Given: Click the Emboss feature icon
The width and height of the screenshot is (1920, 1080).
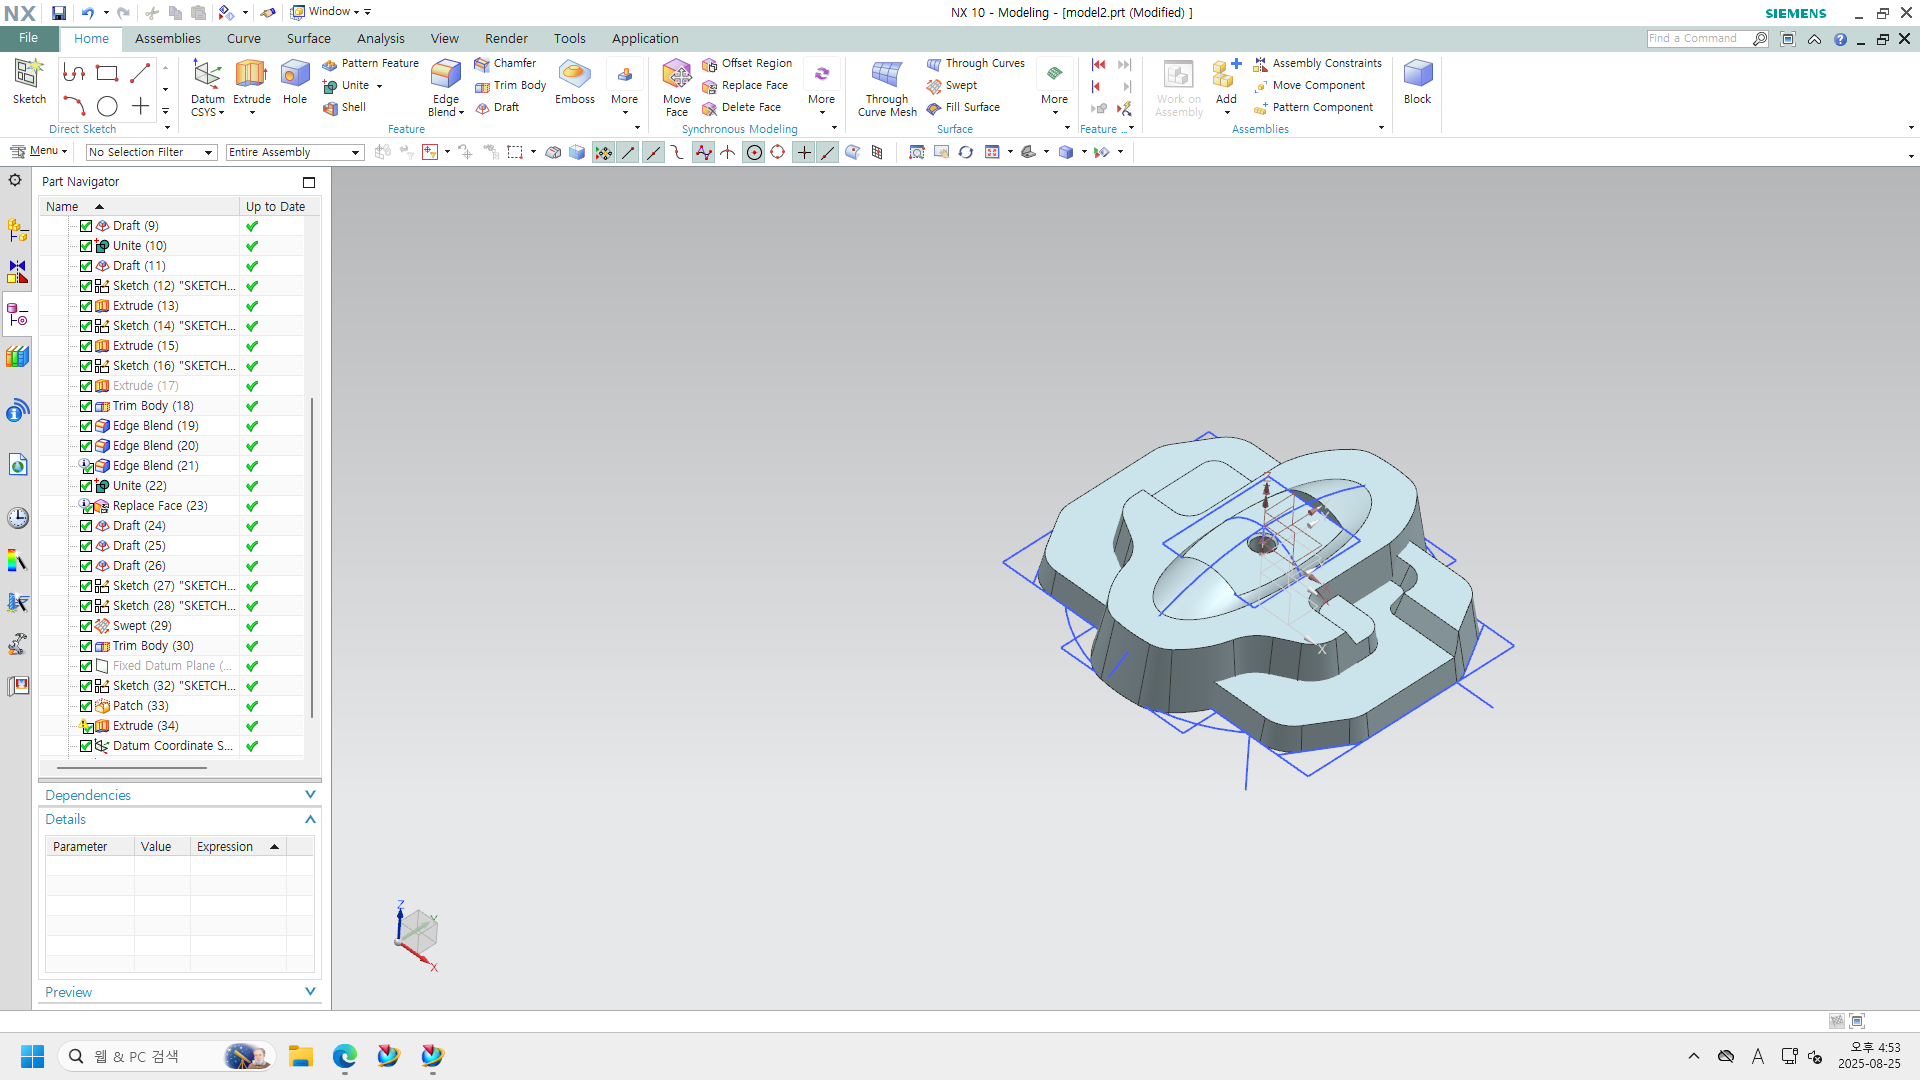Looking at the screenshot, I should point(574,75).
